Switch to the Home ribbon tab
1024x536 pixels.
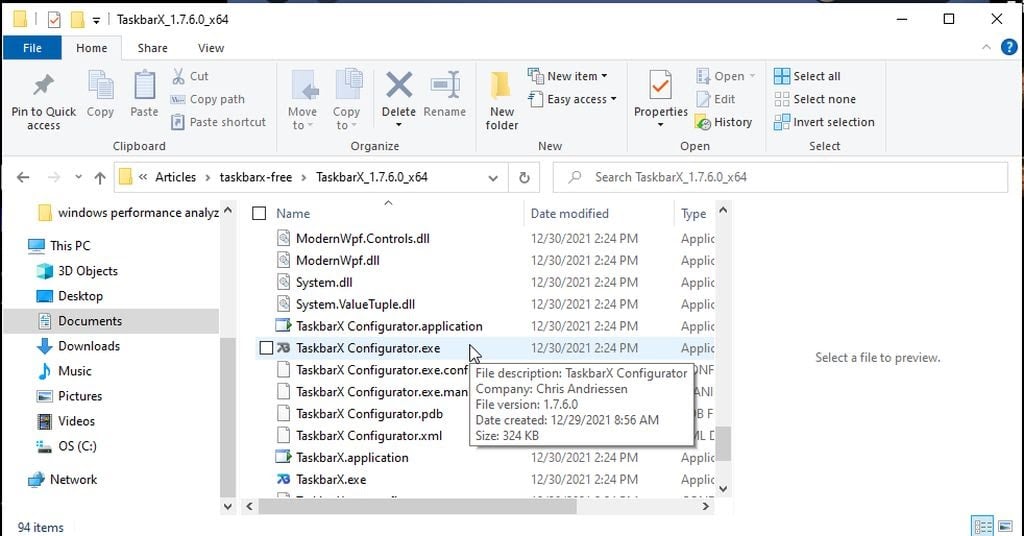click(x=91, y=48)
